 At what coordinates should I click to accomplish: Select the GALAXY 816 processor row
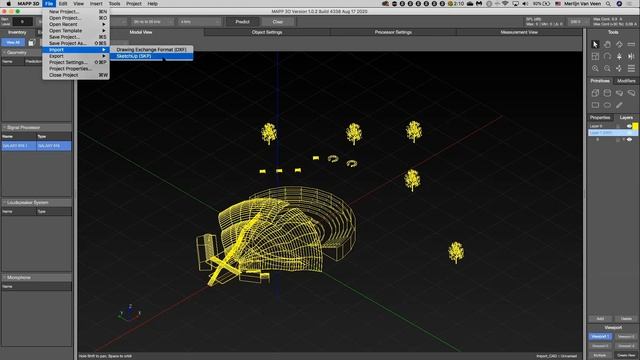coord(36,146)
